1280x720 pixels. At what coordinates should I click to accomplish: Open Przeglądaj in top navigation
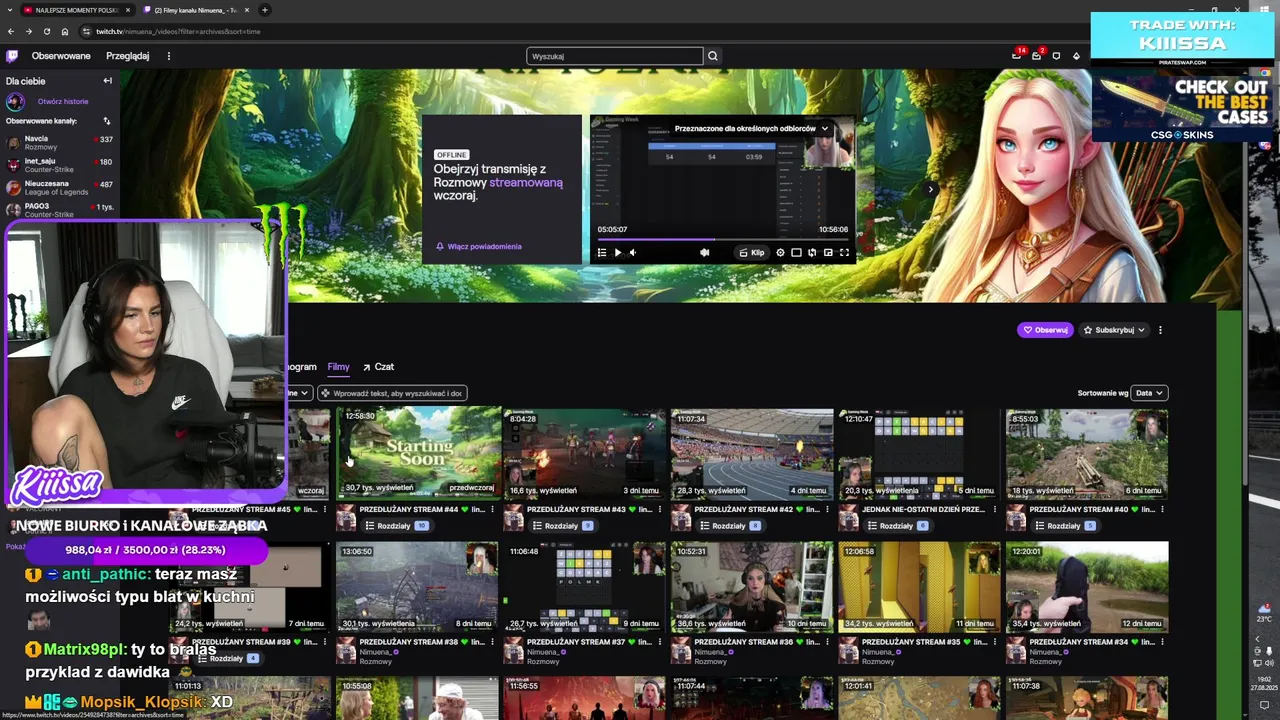[x=128, y=56]
